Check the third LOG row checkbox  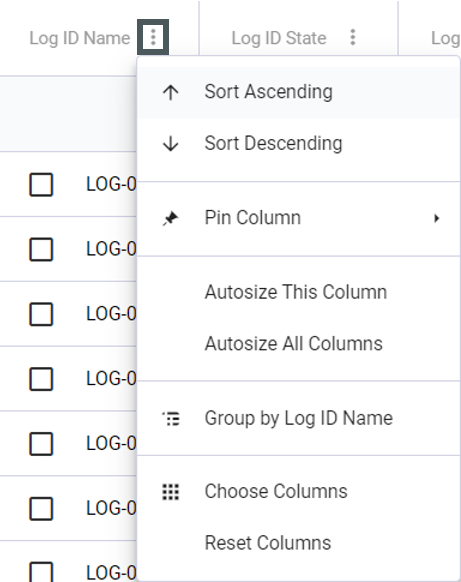pos(41,314)
